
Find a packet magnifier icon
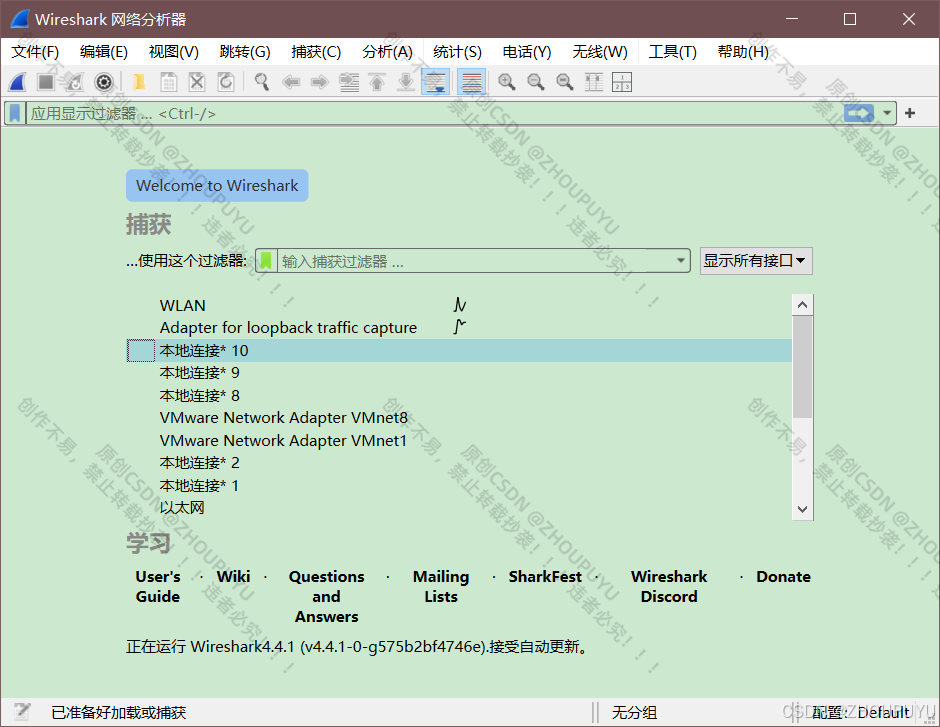point(261,82)
